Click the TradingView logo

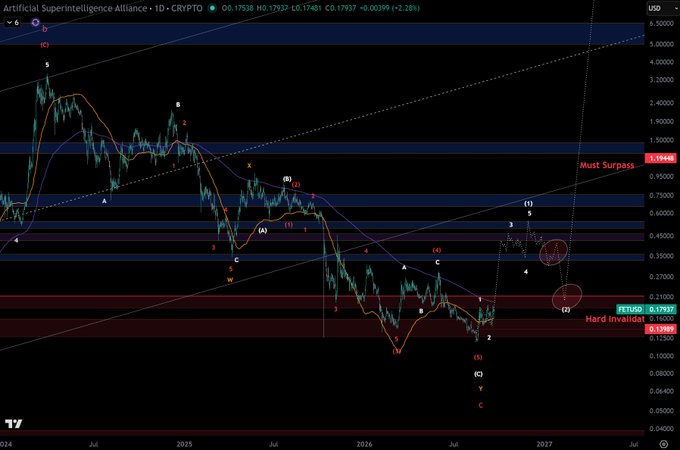[14, 424]
